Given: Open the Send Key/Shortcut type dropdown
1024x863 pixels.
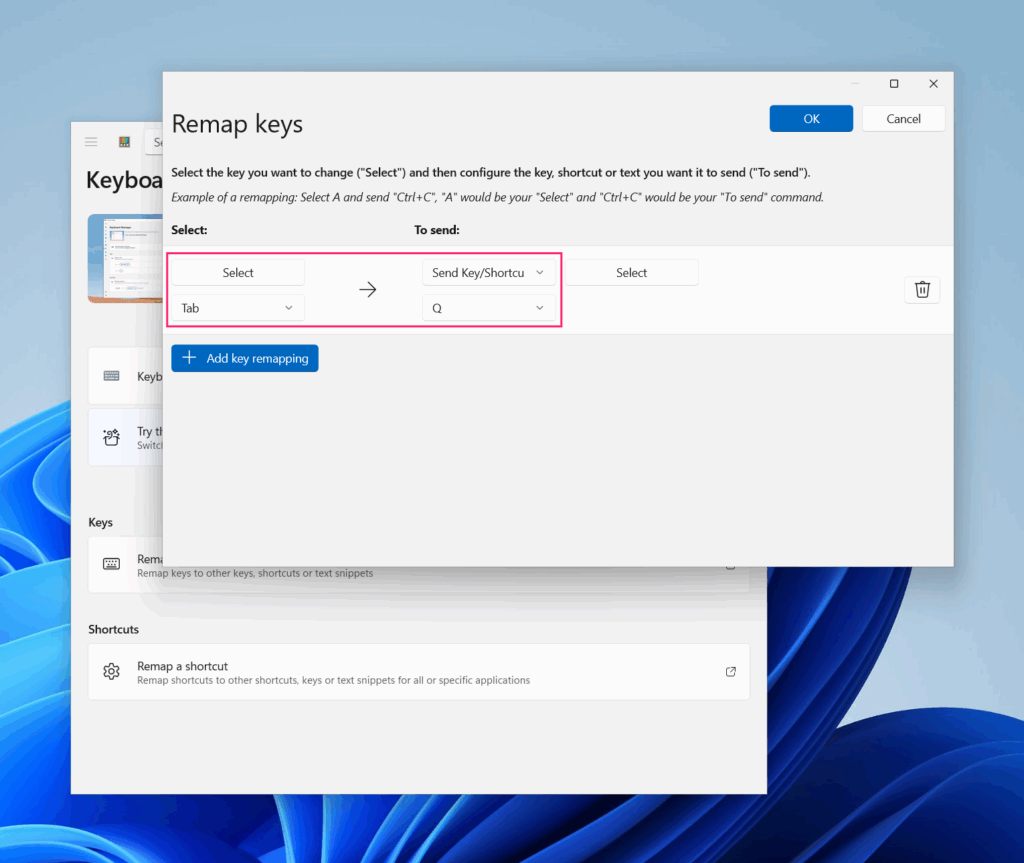Looking at the screenshot, I should tap(488, 272).
